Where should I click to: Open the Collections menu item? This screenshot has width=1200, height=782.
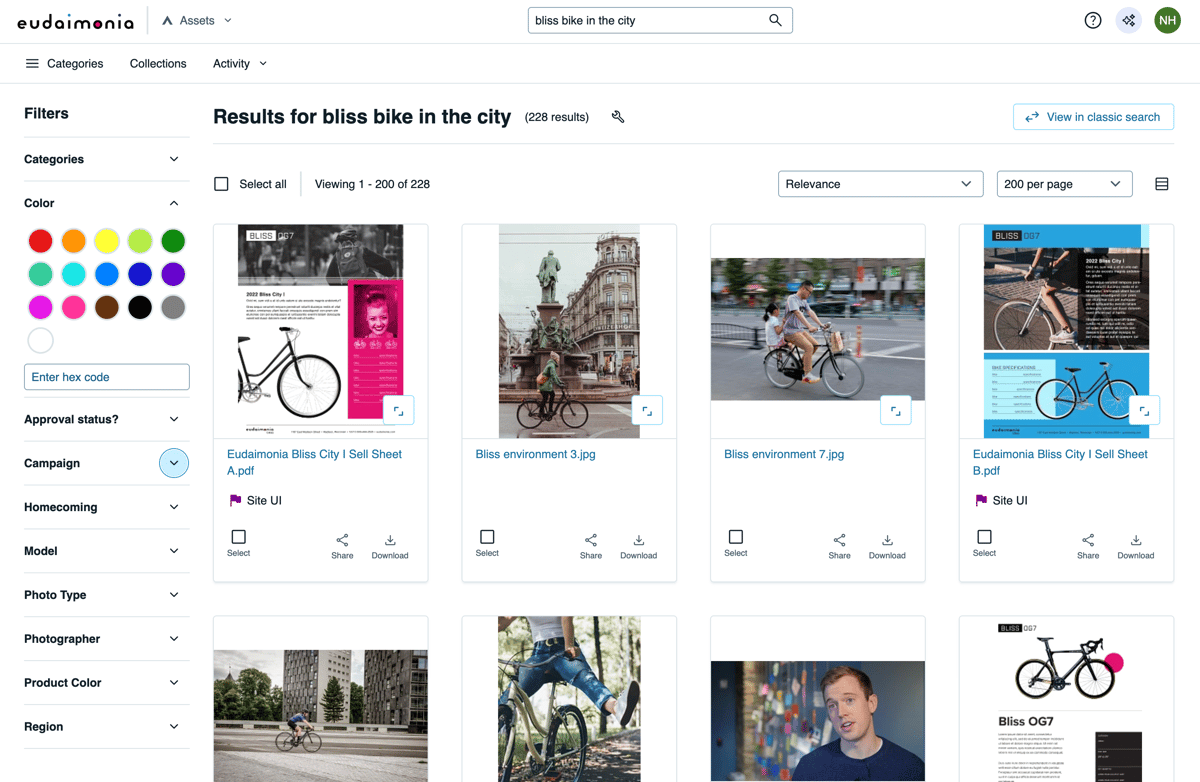coord(158,63)
